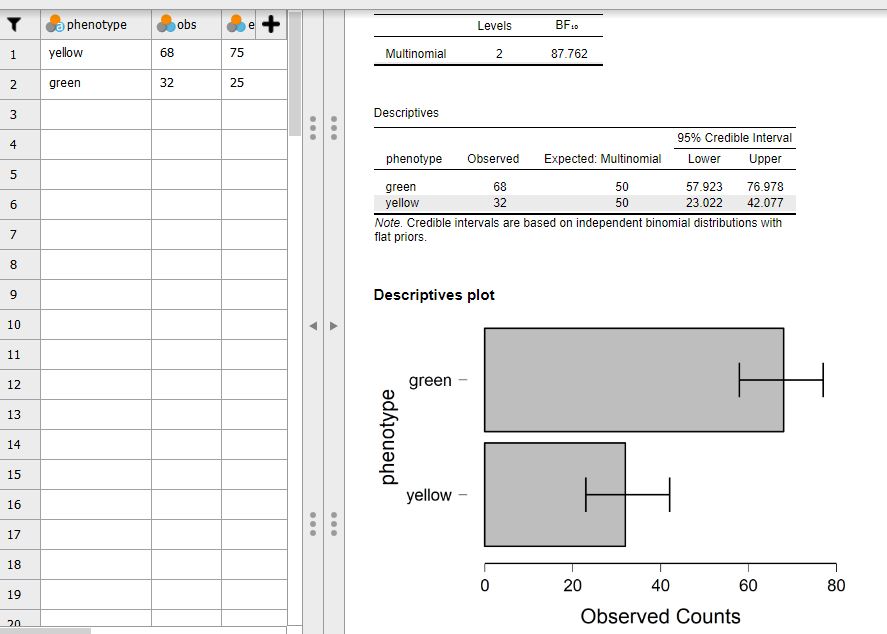
Task: Click the obs column nominal type icon
Action: point(166,24)
